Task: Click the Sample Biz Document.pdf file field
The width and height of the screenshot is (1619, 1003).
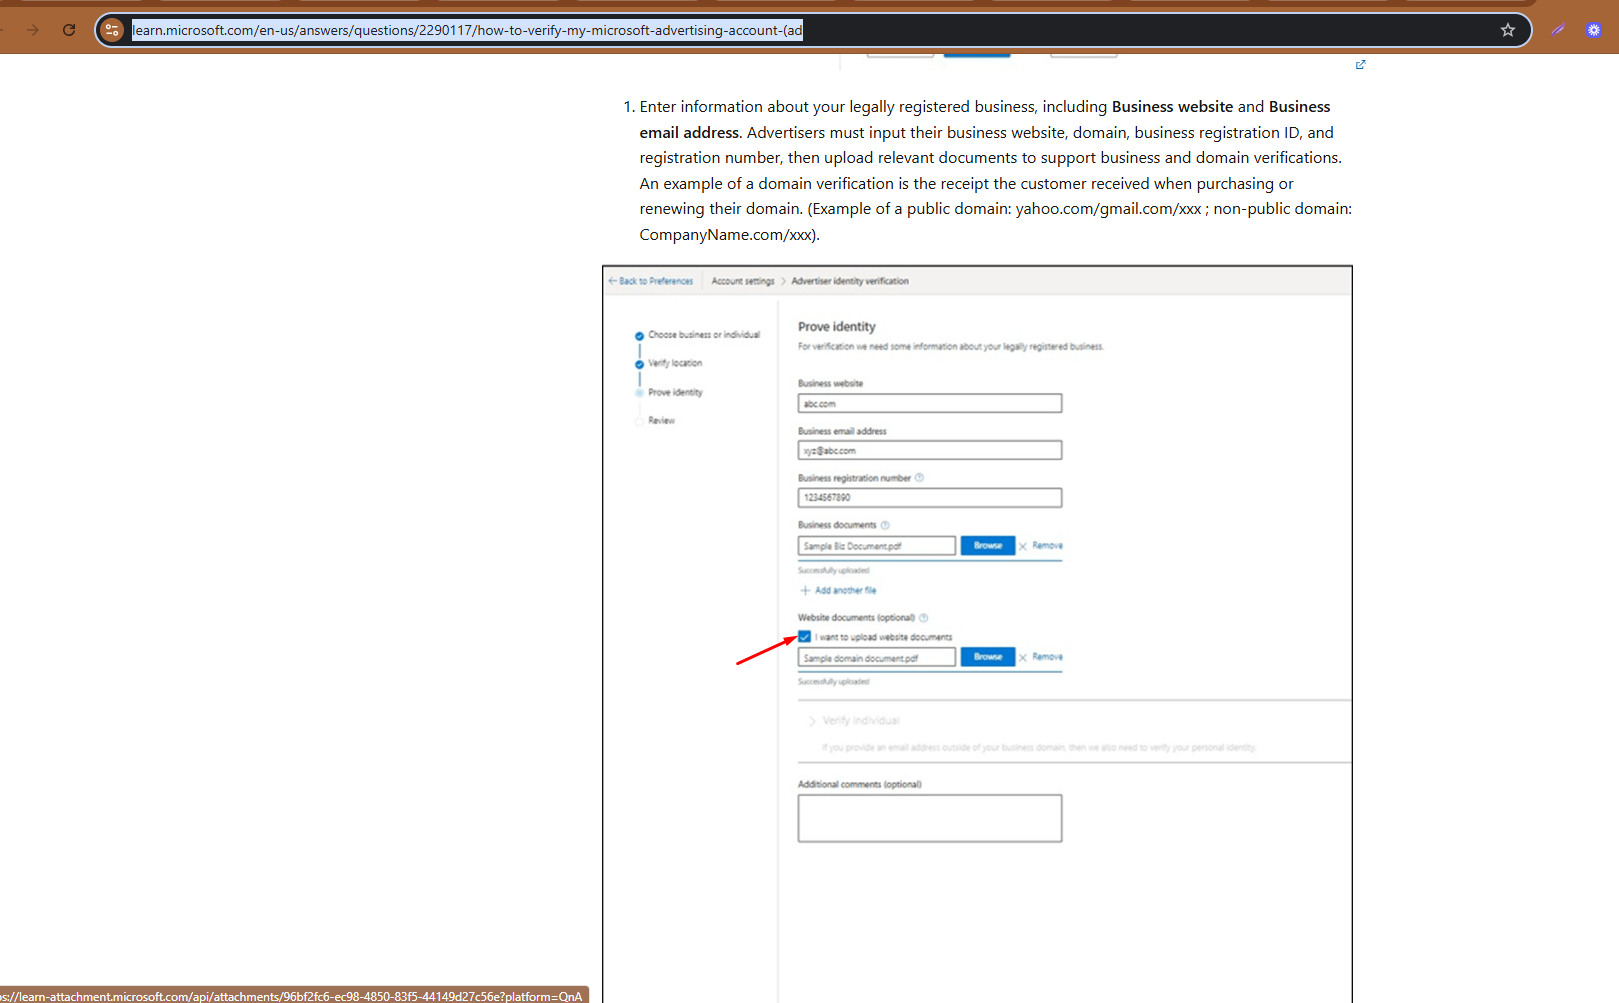Action: point(877,546)
